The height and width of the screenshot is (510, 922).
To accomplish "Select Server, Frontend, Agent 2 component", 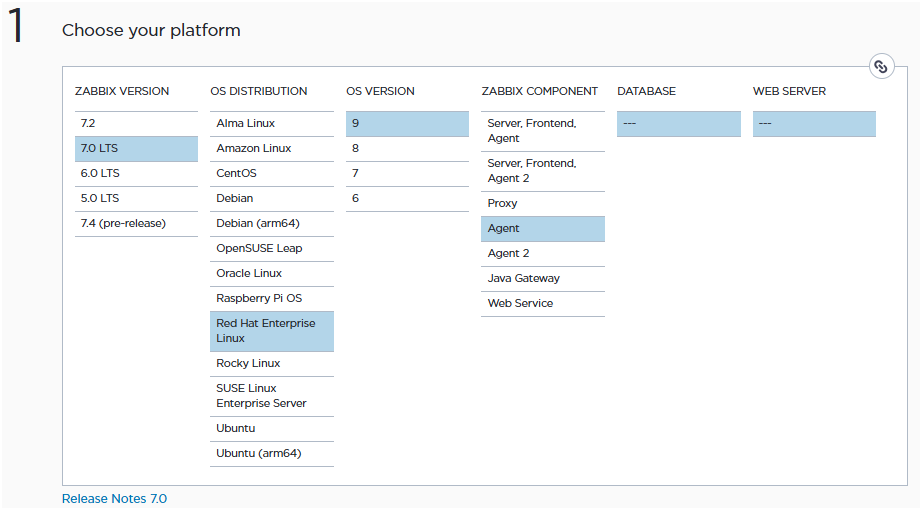I will click(x=542, y=171).
